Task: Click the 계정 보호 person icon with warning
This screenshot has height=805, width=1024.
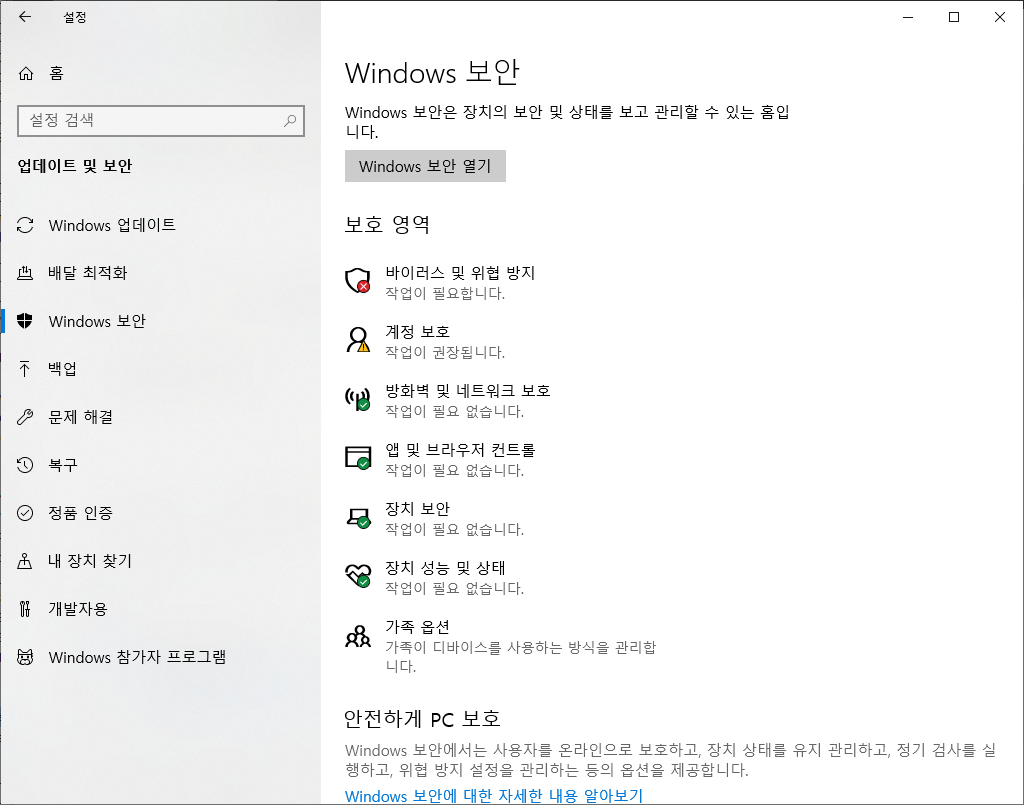Action: 357,339
